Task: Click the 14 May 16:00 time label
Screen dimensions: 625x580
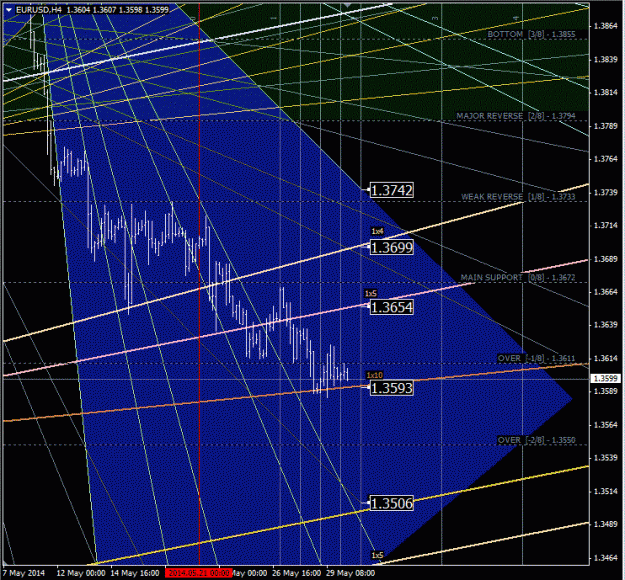Action: 135,573
